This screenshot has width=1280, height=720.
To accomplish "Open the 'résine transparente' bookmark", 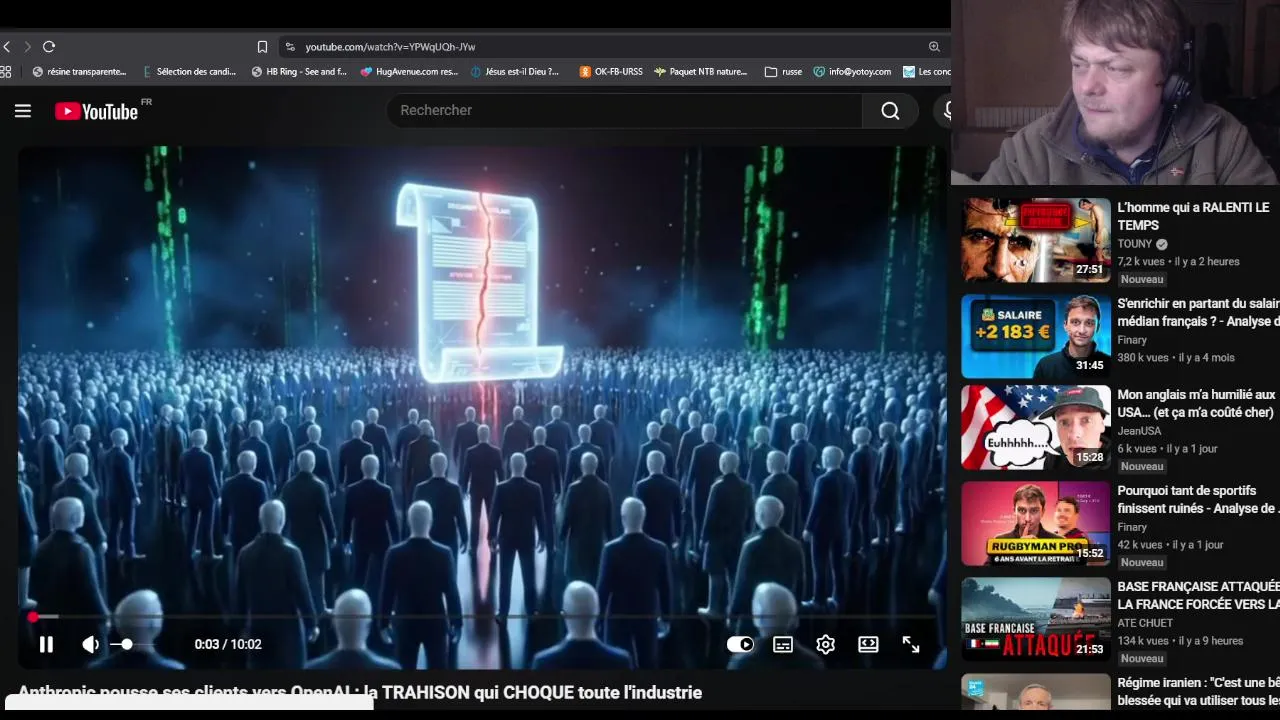I will coord(80,72).
